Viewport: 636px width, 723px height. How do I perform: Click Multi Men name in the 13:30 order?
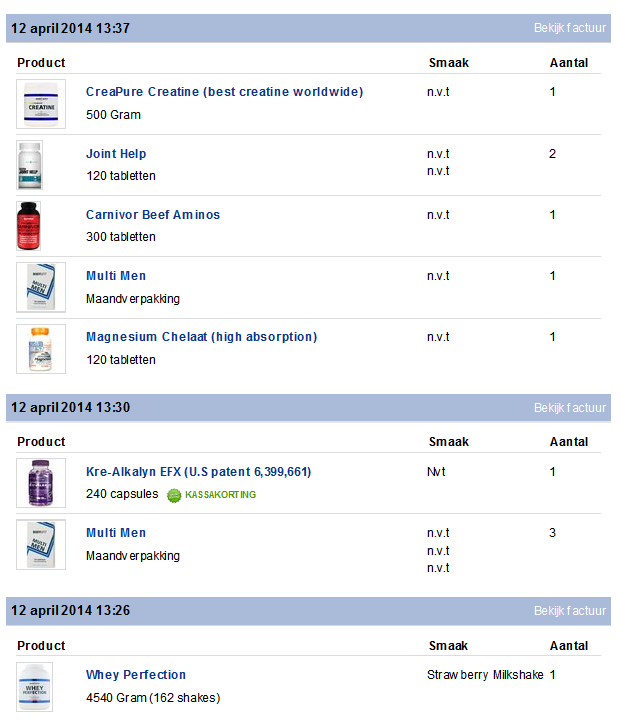click(x=116, y=533)
